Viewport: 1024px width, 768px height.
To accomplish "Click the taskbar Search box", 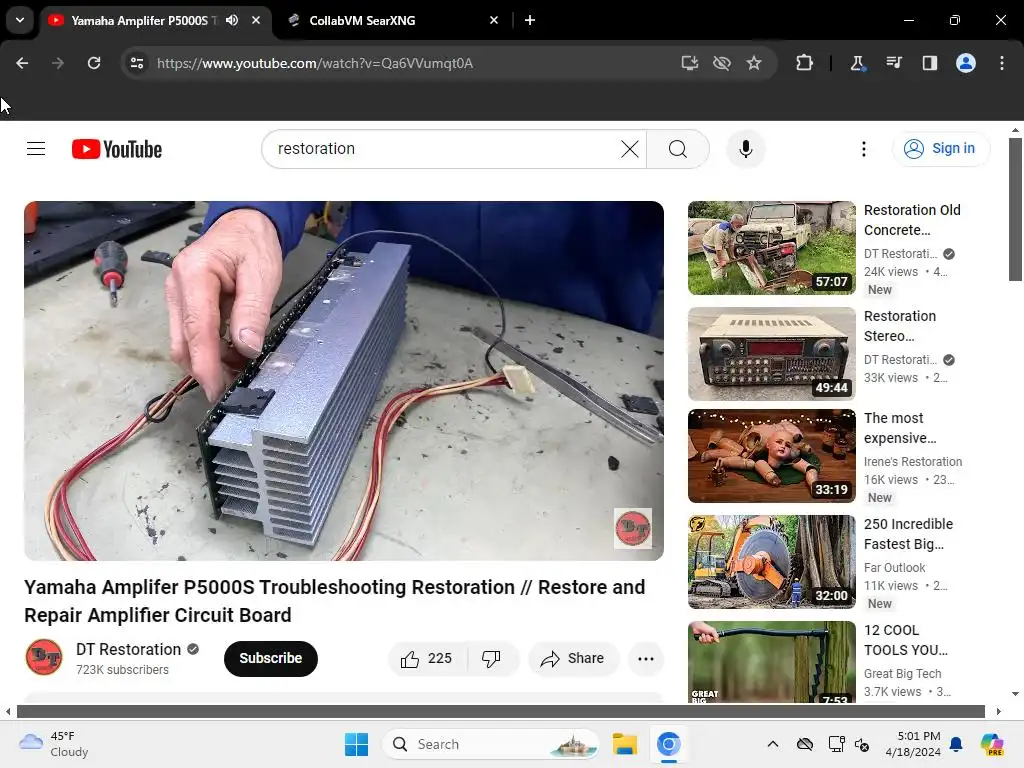I will pos(490,744).
